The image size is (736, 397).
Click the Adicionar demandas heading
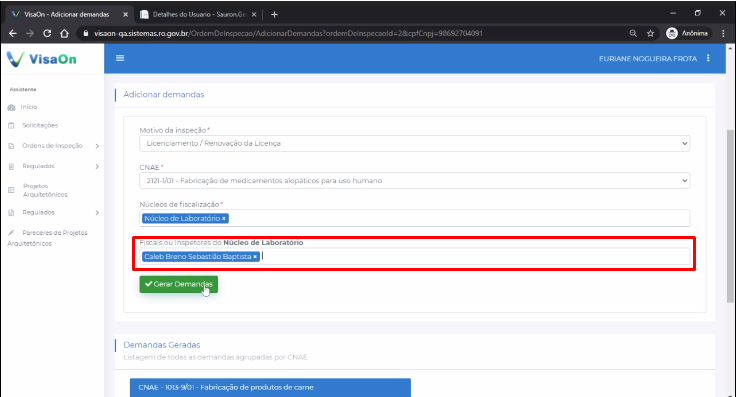(x=164, y=94)
